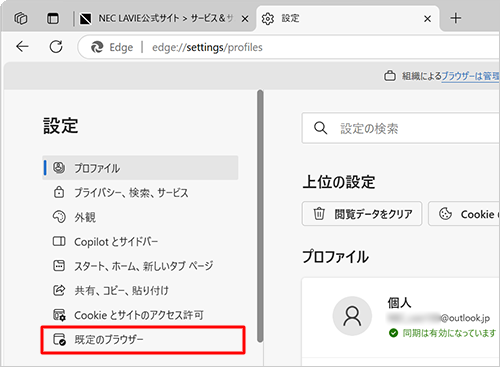This screenshot has width=500, height=367.
Task: Focus the 設定の検索 search field
Action: click(x=401, y=128)
